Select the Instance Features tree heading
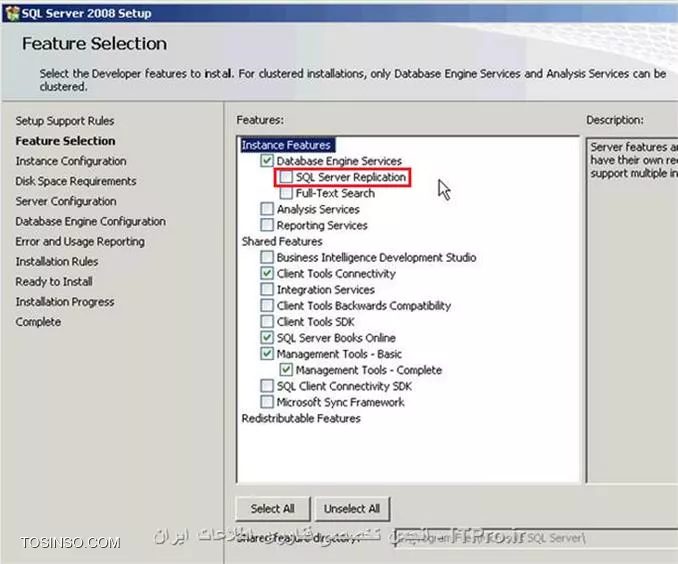The image size is (678, 564). (x=286, y=145)
